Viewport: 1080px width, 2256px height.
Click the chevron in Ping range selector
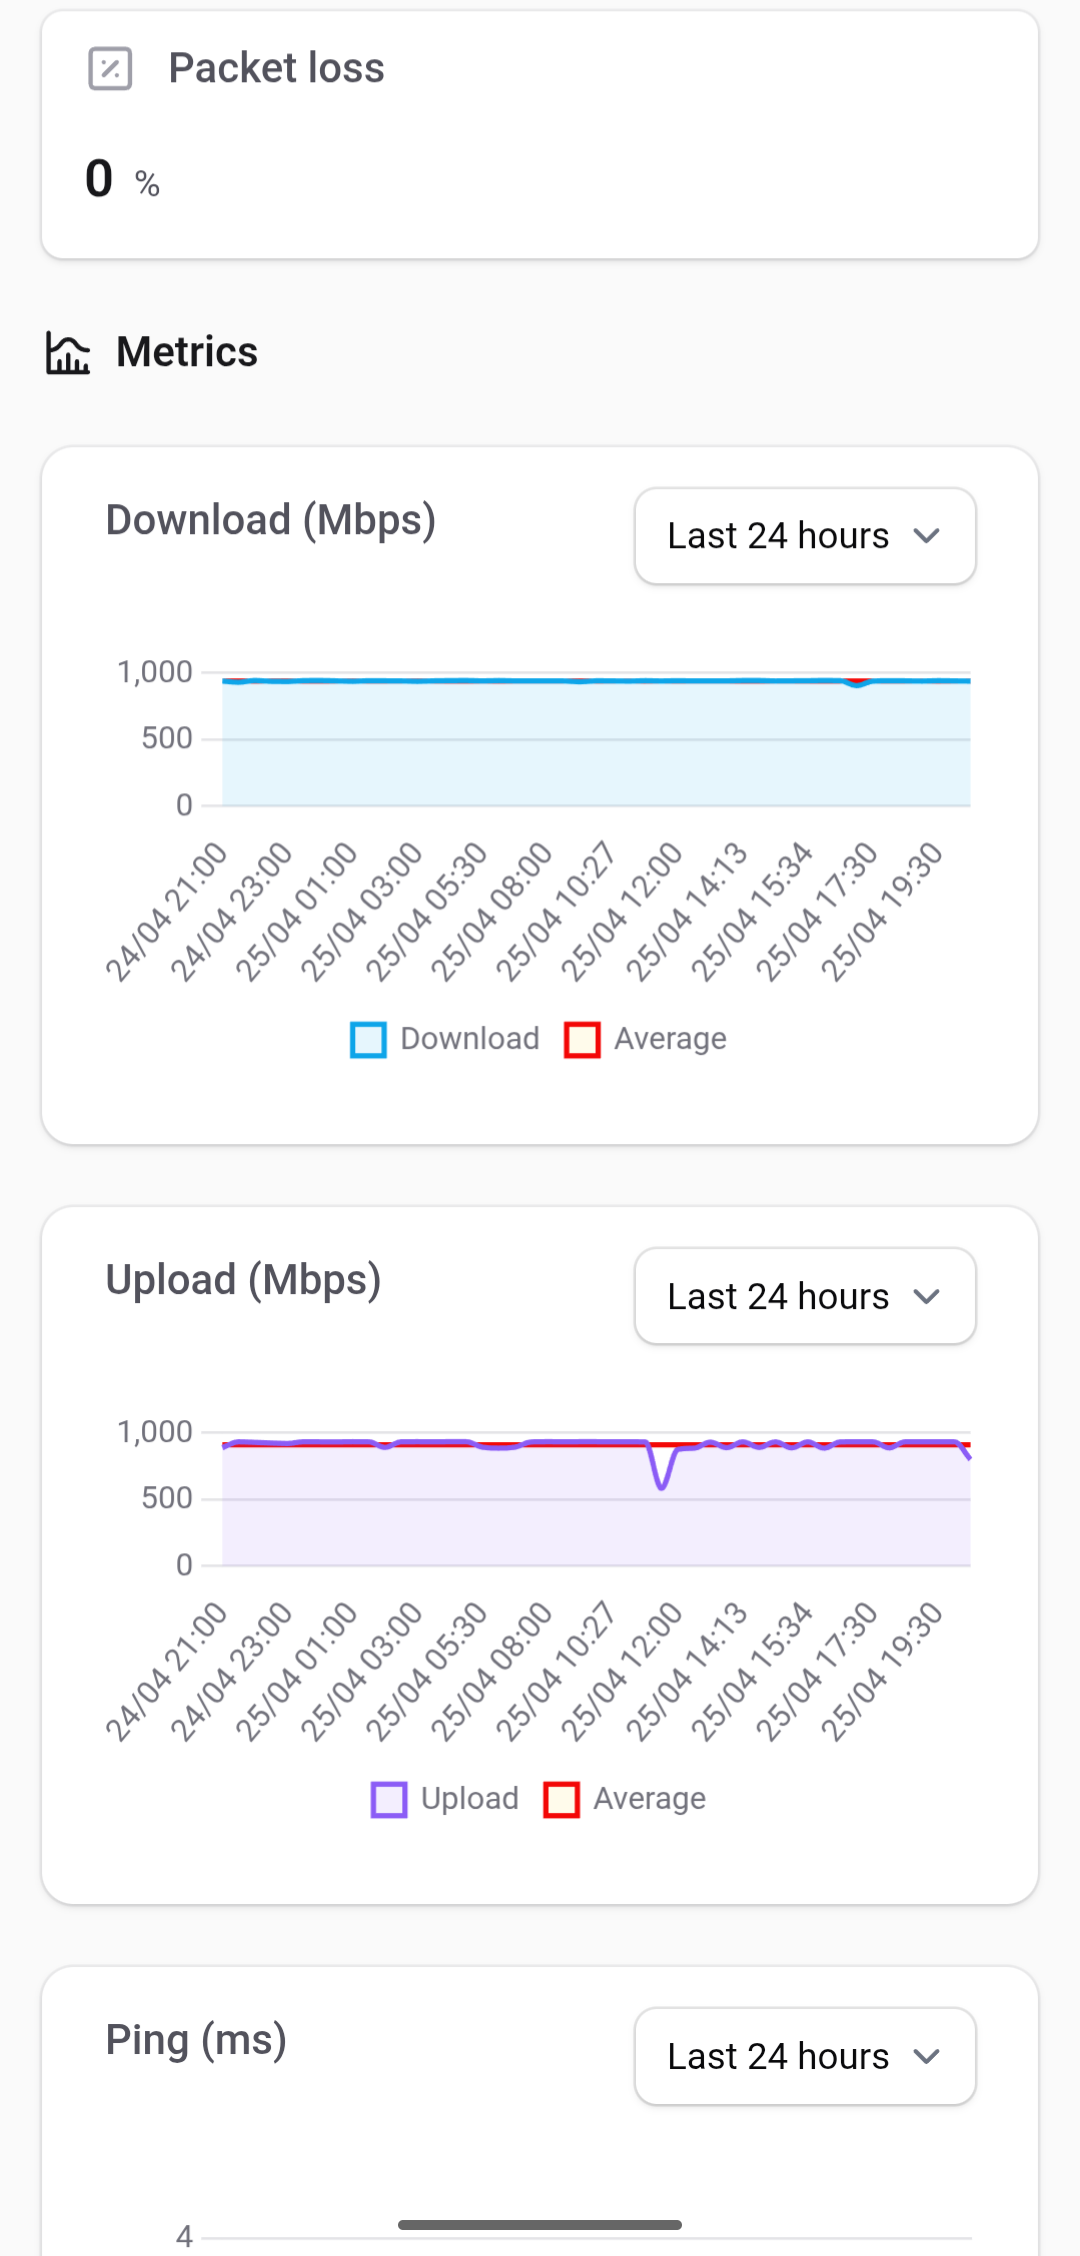927,2056
